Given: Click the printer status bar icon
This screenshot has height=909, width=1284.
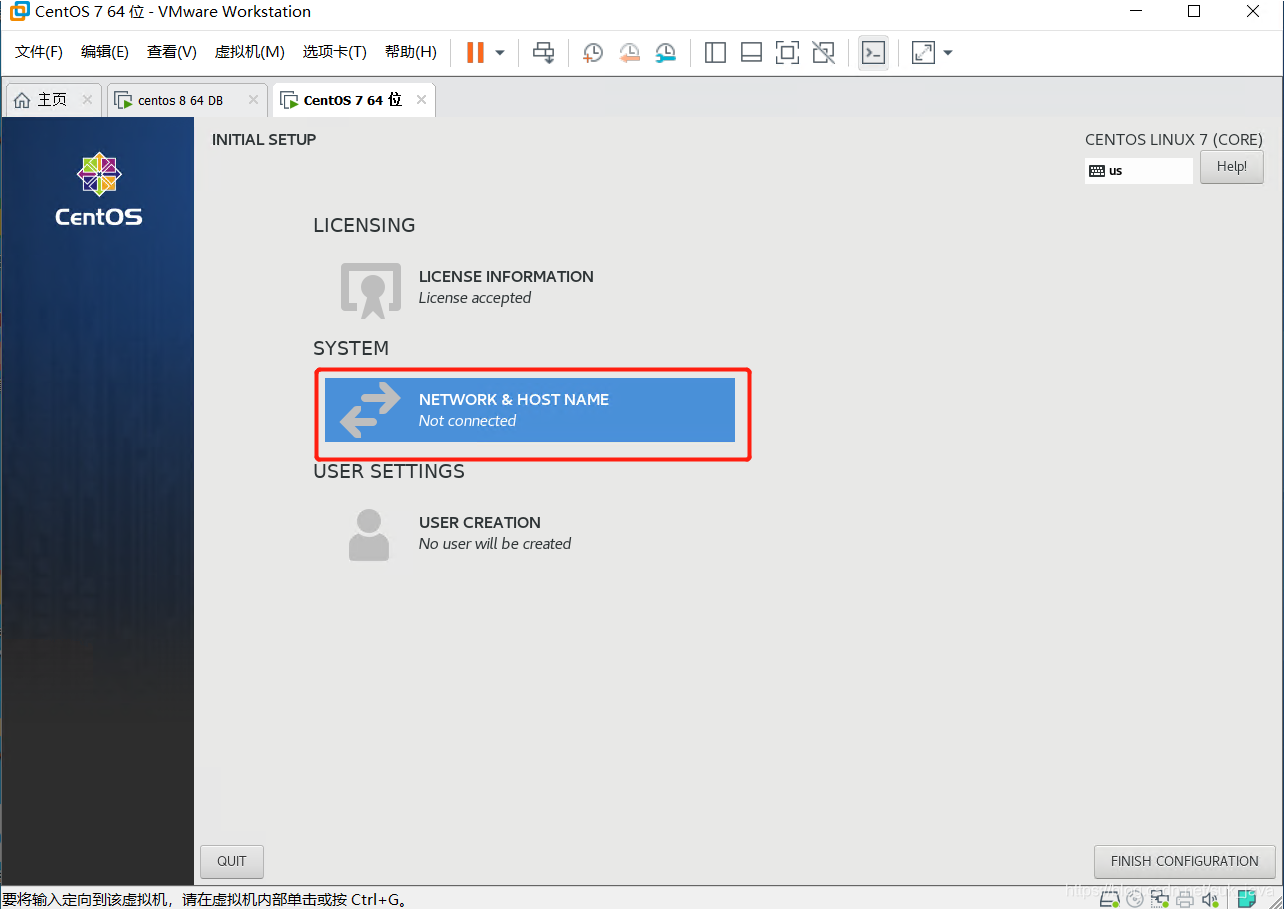Looking at the screenshot, I should [1185, 899].
